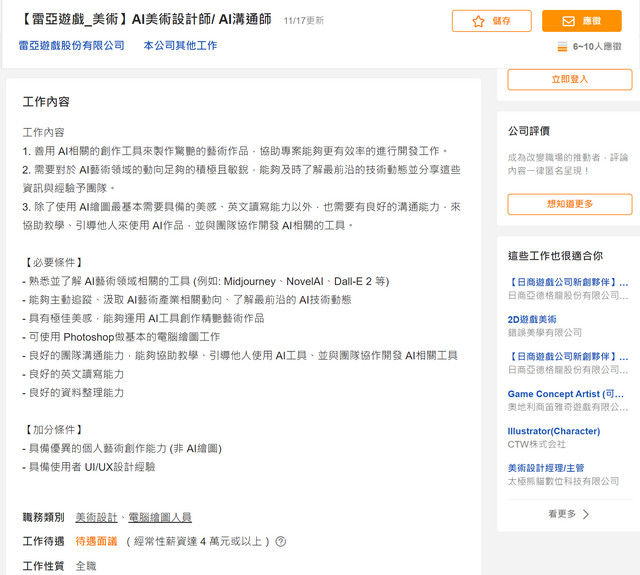Screen dimensions: 640x575
Task: Click the applicant count bars icon
Action: click(562, 47)
